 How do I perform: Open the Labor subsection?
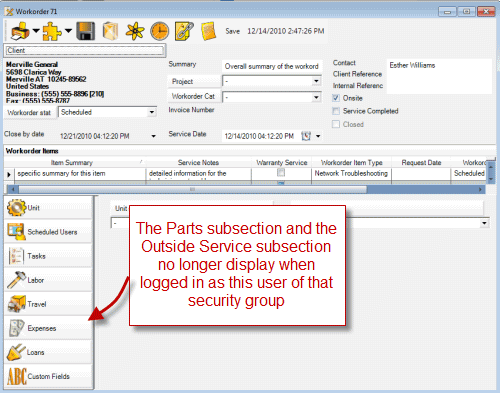pos(48,280)
